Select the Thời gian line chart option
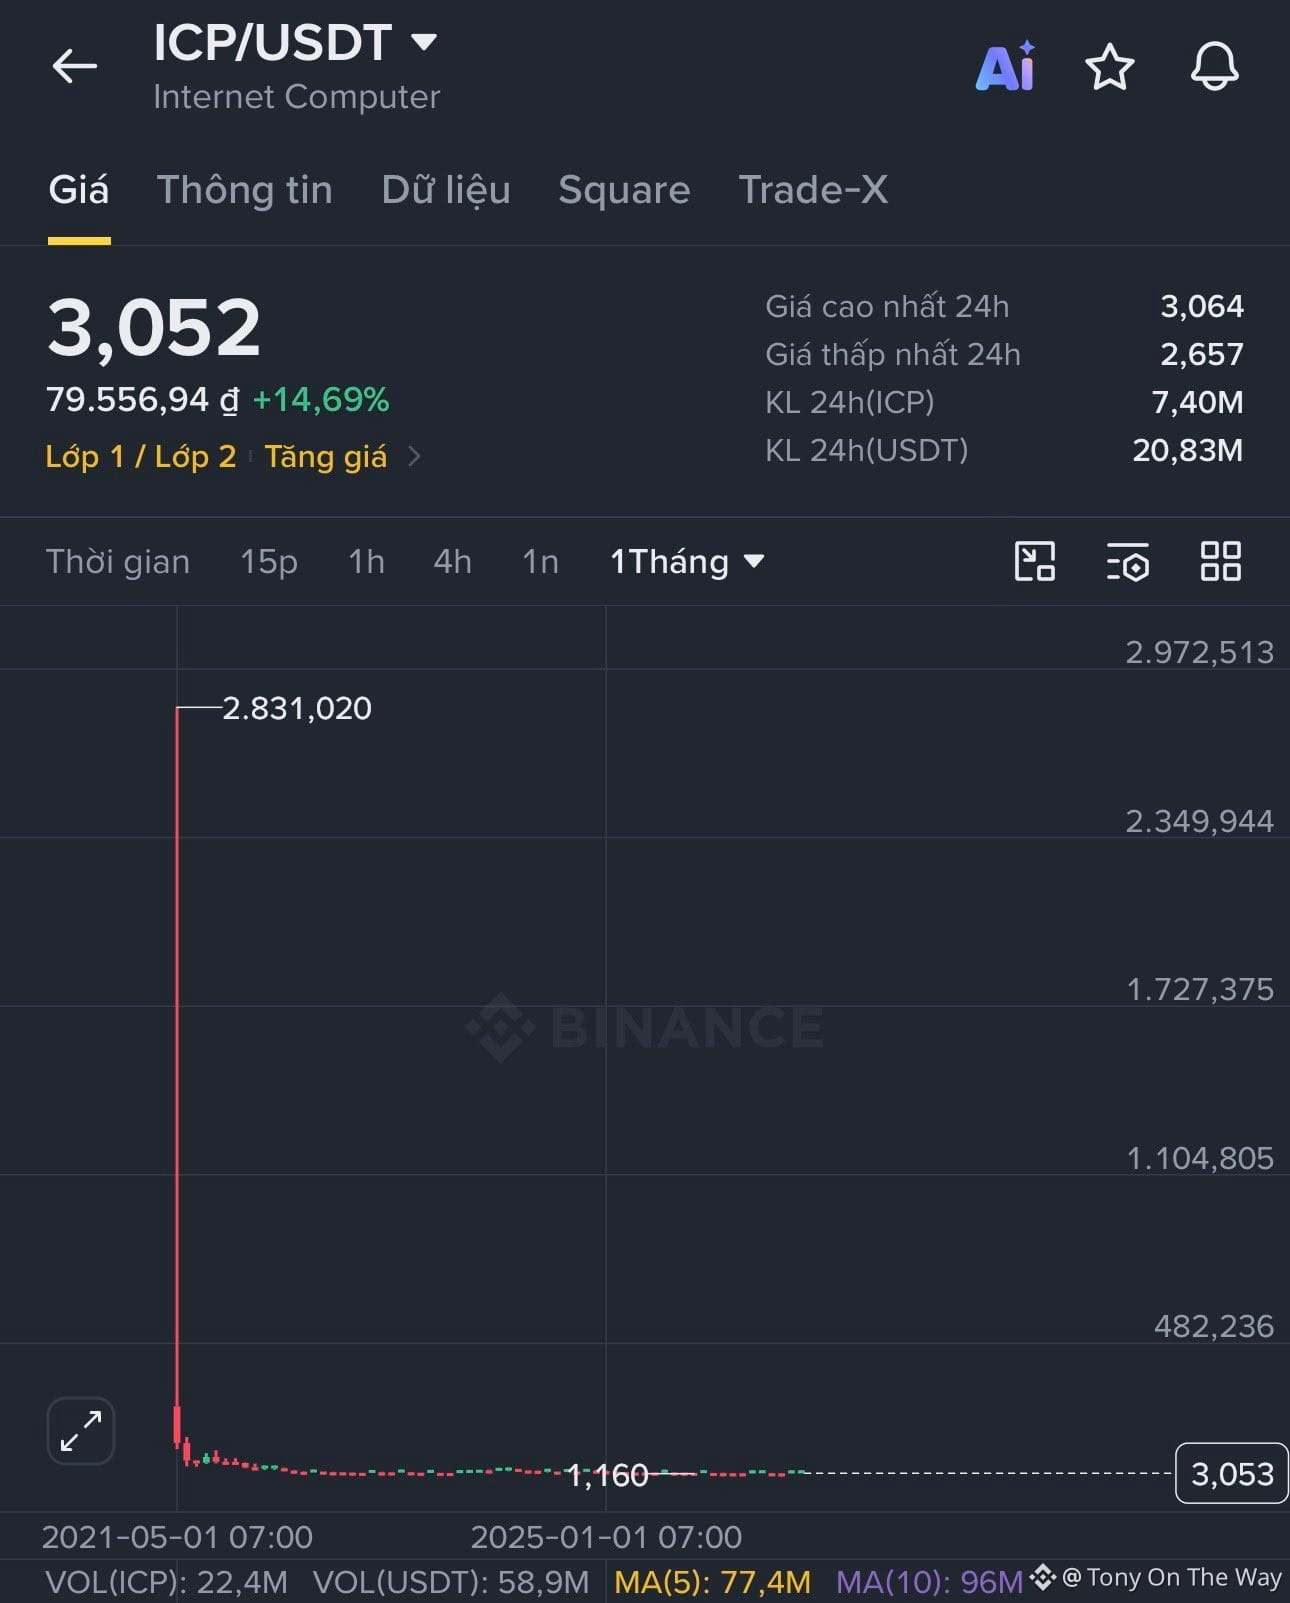Screen dimensions: 1290x1603 118,561
